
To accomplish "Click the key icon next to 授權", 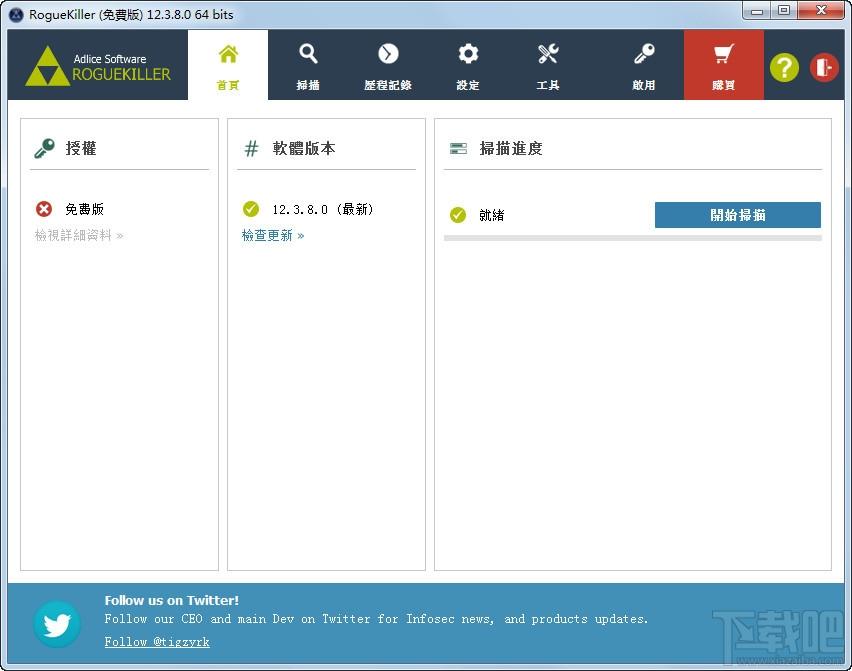I will [x=45, y=148].
